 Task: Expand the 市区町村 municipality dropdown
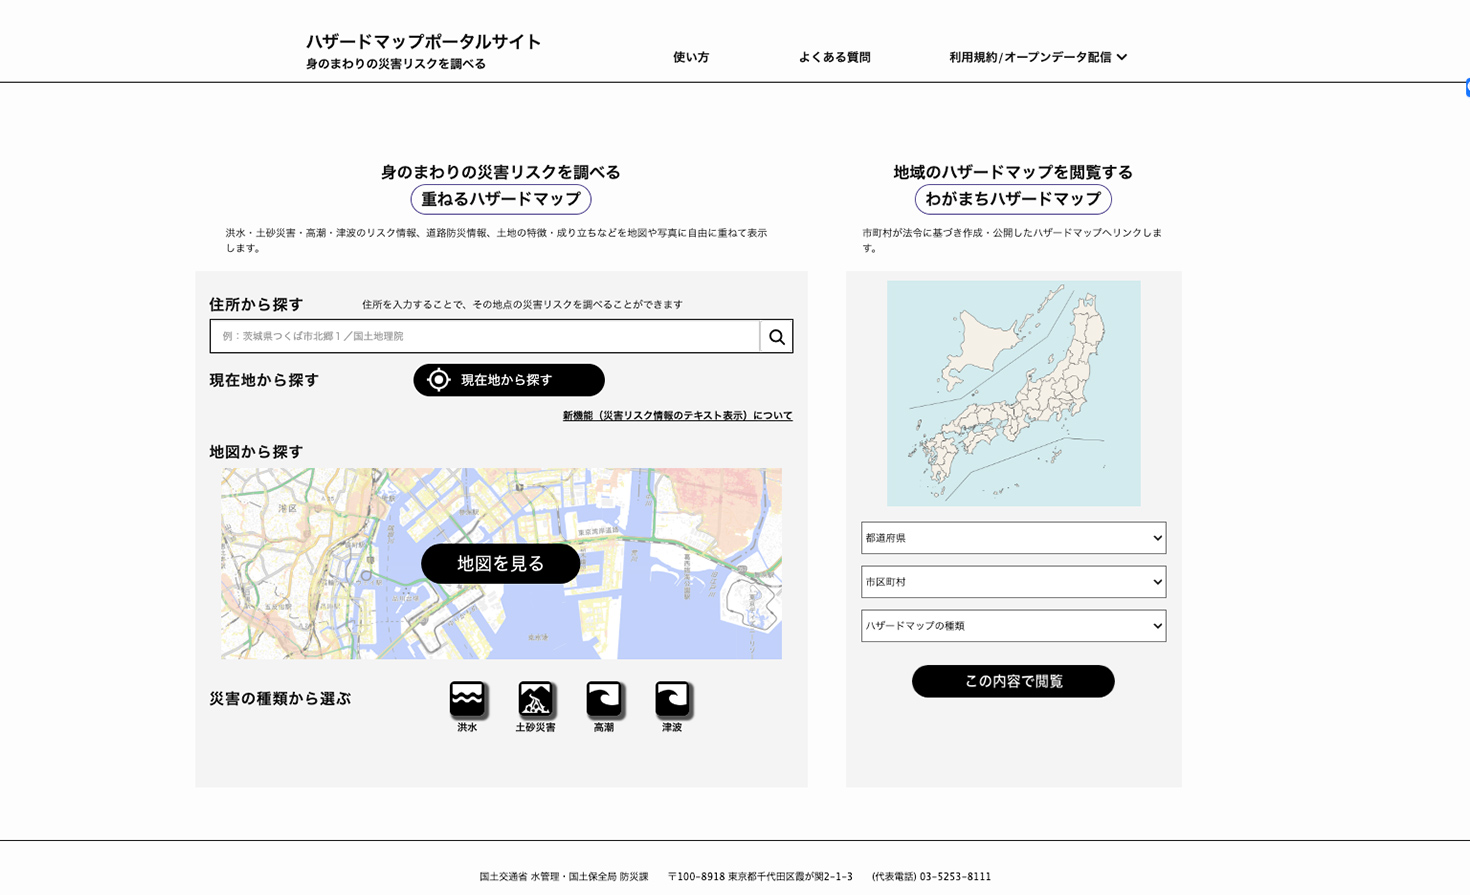click(1012, 582)
